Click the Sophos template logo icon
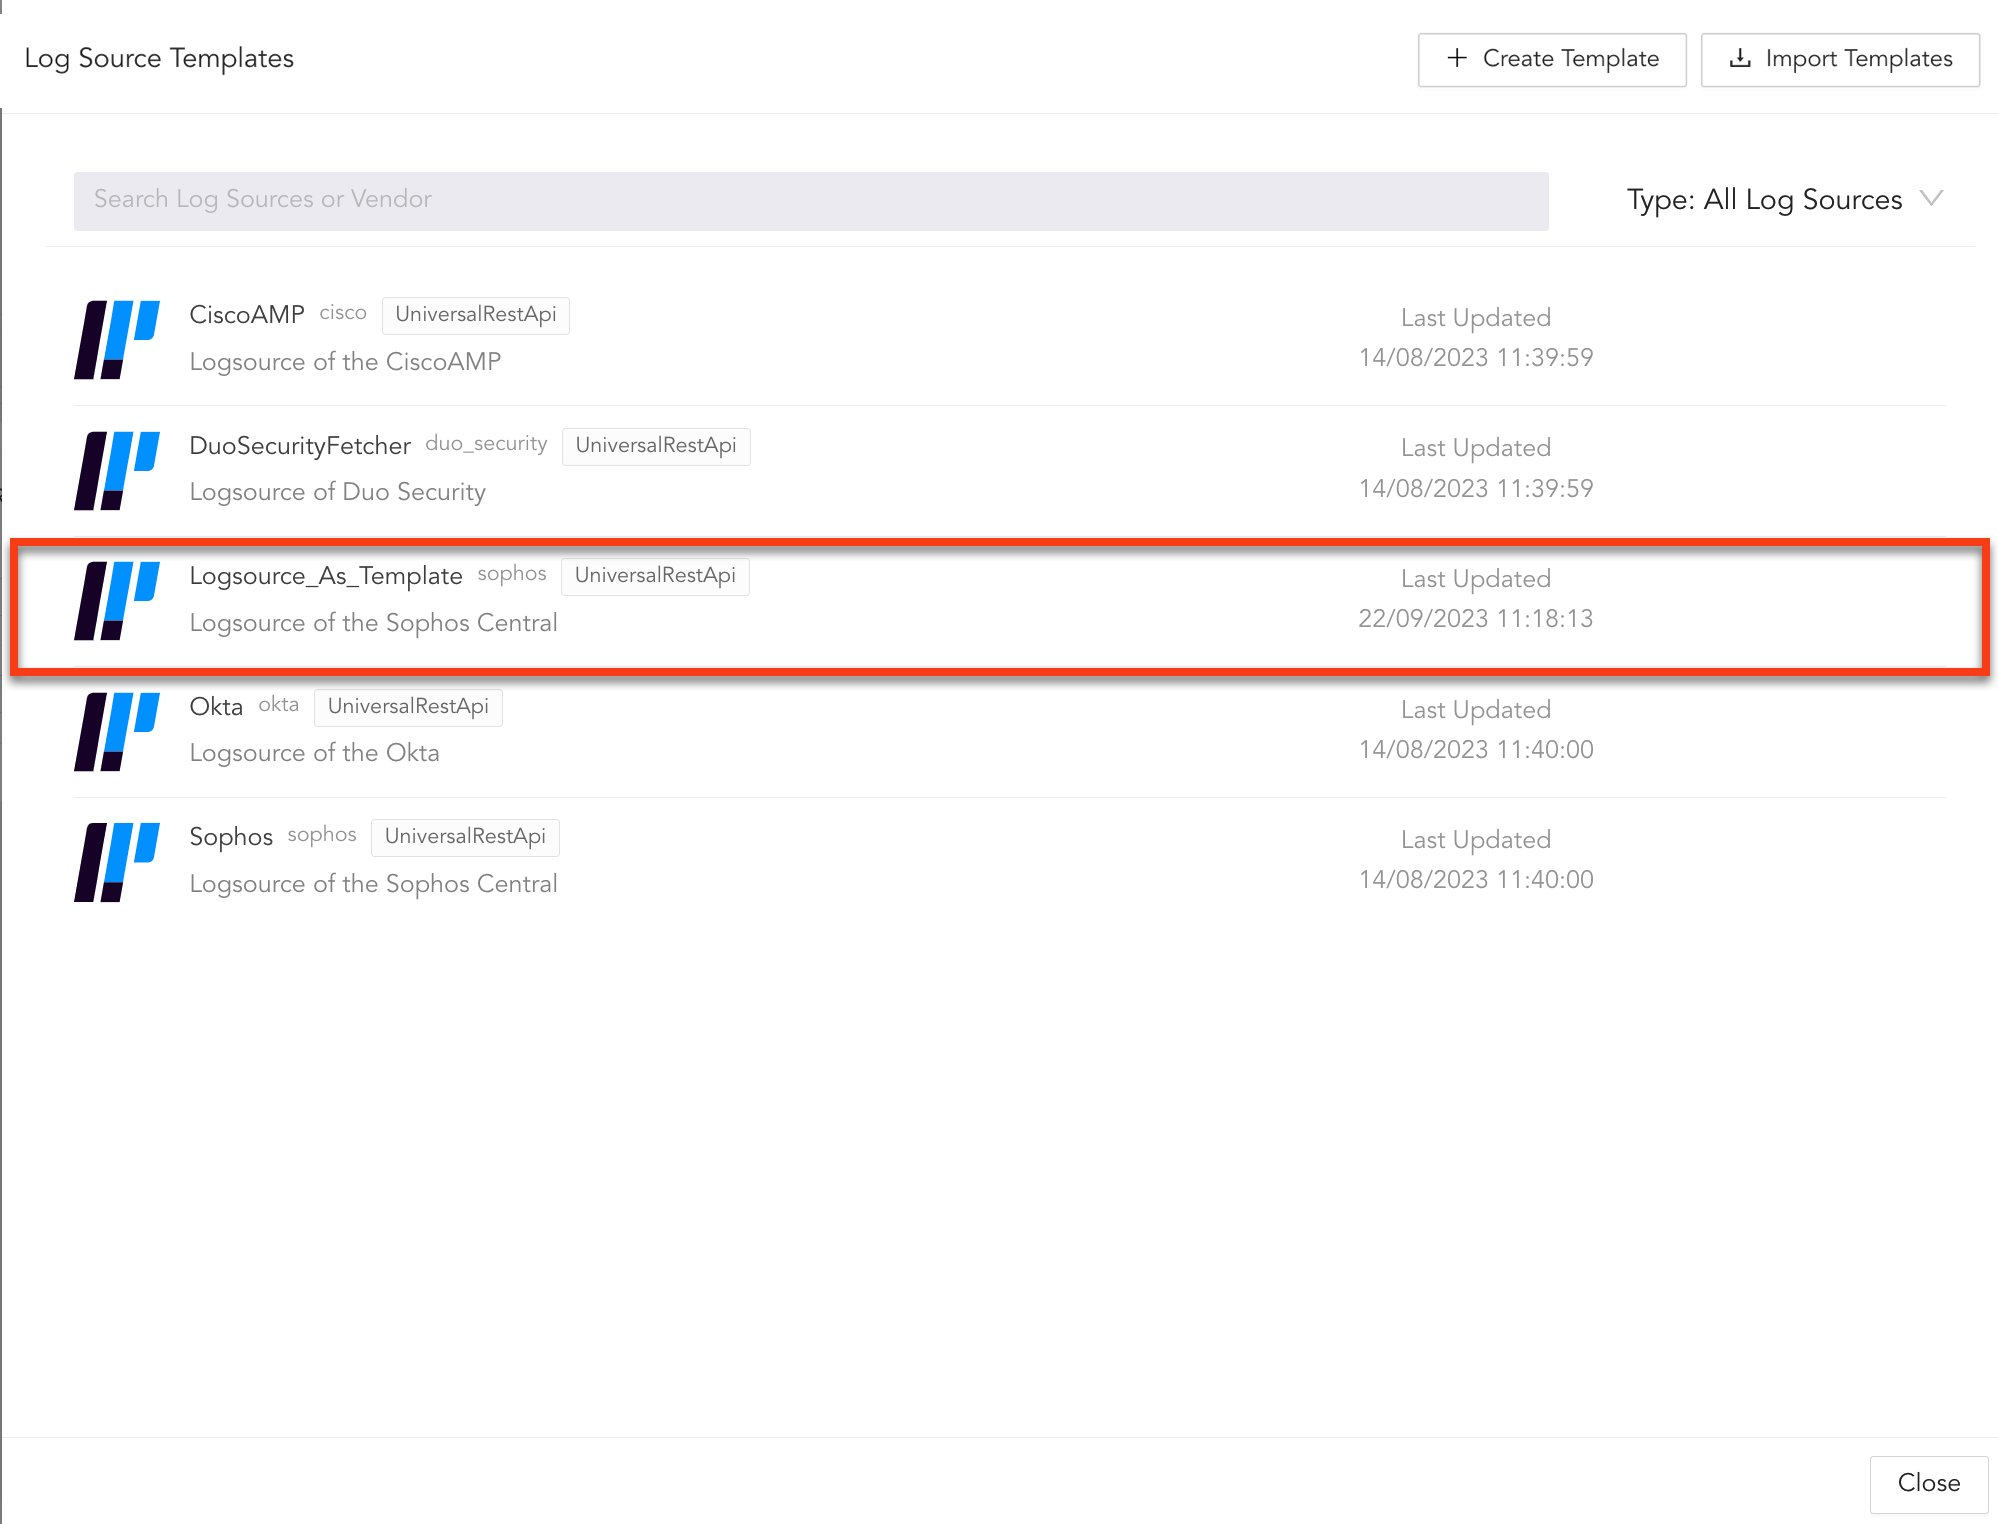1998x1524 pixels. [117, 861]
